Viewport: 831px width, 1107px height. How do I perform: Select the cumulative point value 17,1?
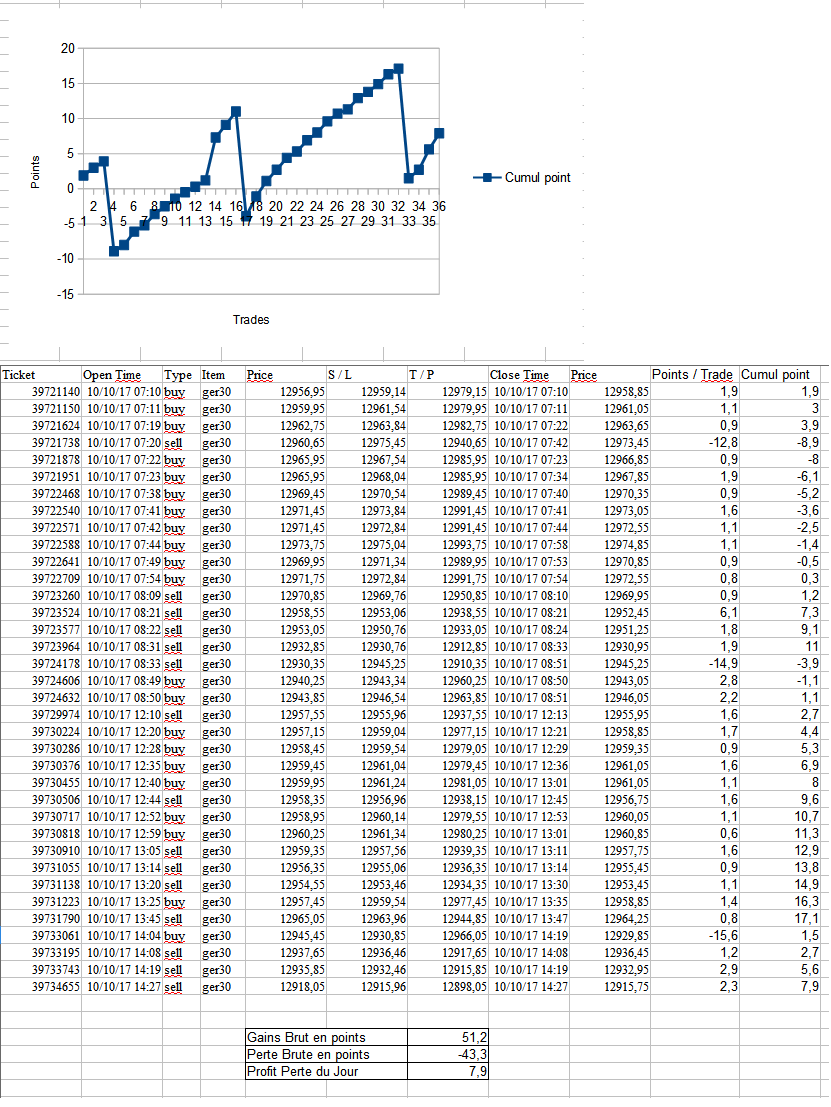780,919
